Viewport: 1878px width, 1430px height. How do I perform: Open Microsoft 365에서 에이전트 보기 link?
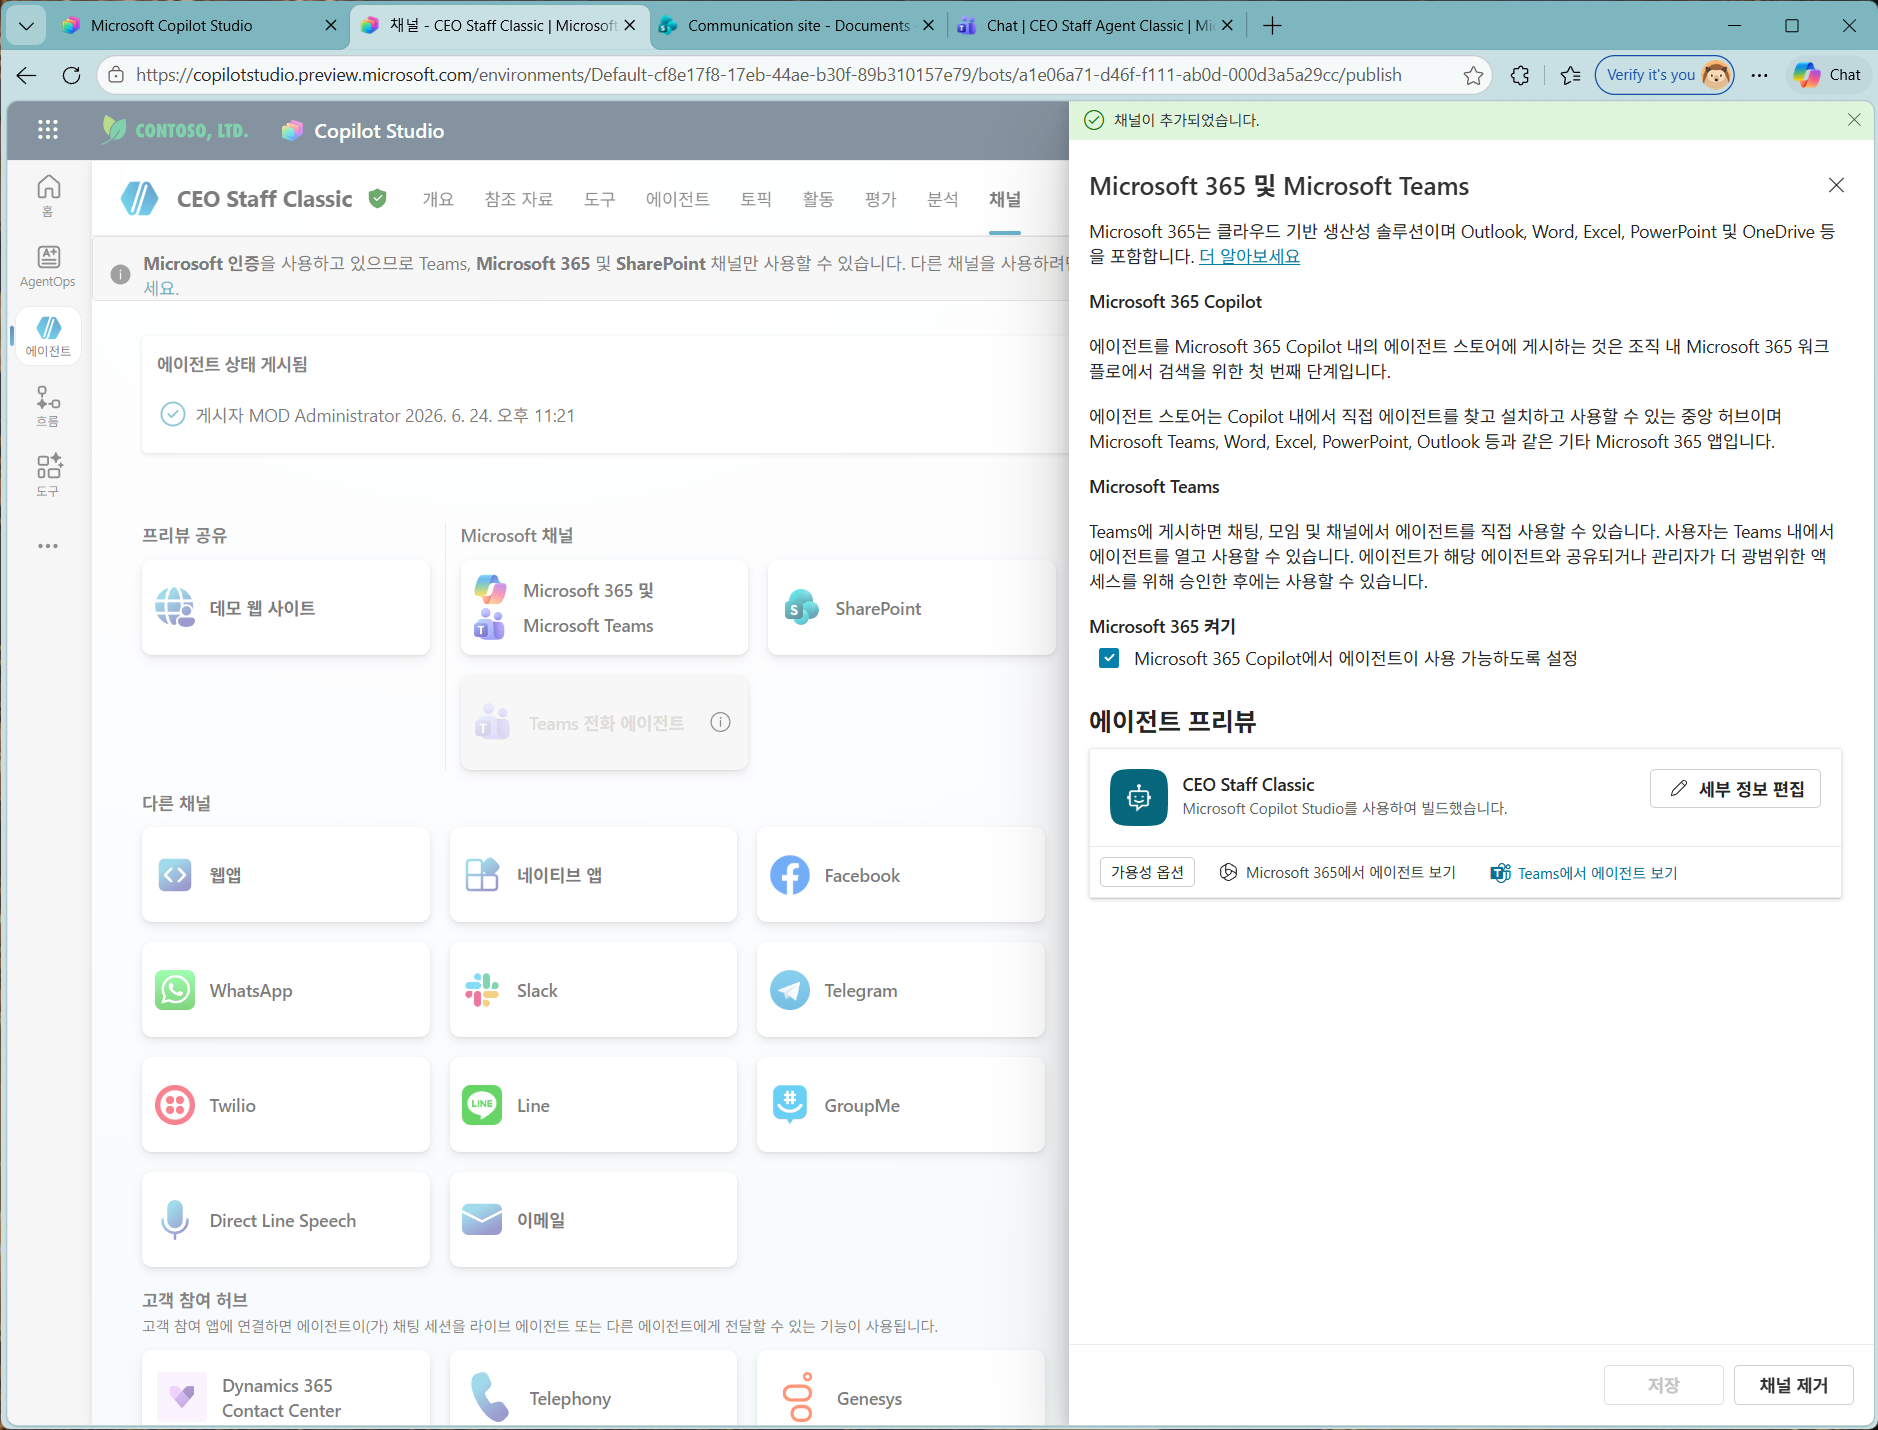[x=1338, y=873]
